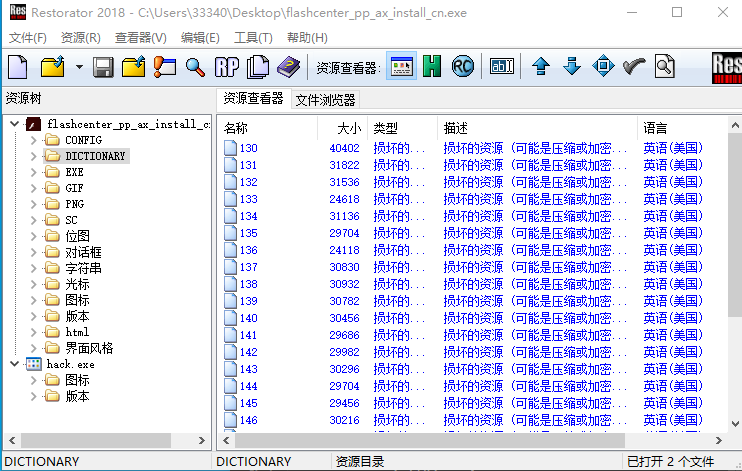The height and width of the screenshot is (471, 742).
Task: Open the 帮助(H) menu
Action: point(307,37)
